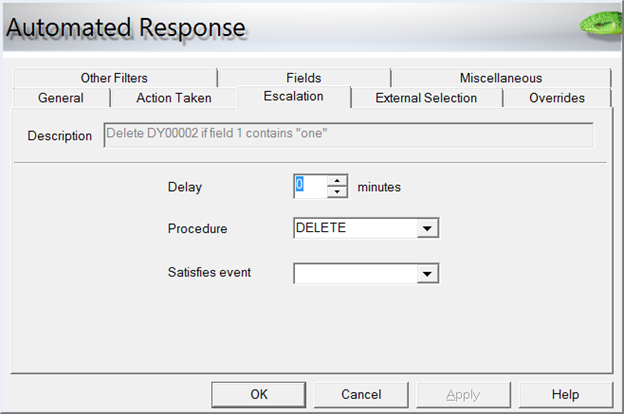Click inside the Delay minutes field

tap(310, 186)
